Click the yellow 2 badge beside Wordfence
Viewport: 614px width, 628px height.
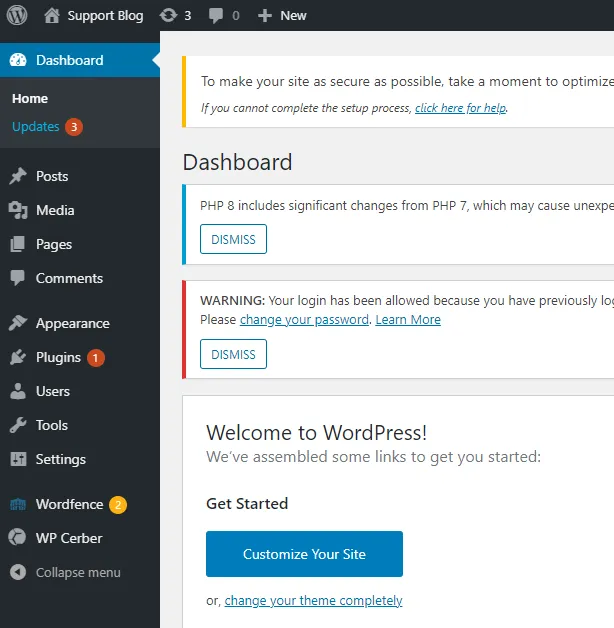(x=118, y=505)
